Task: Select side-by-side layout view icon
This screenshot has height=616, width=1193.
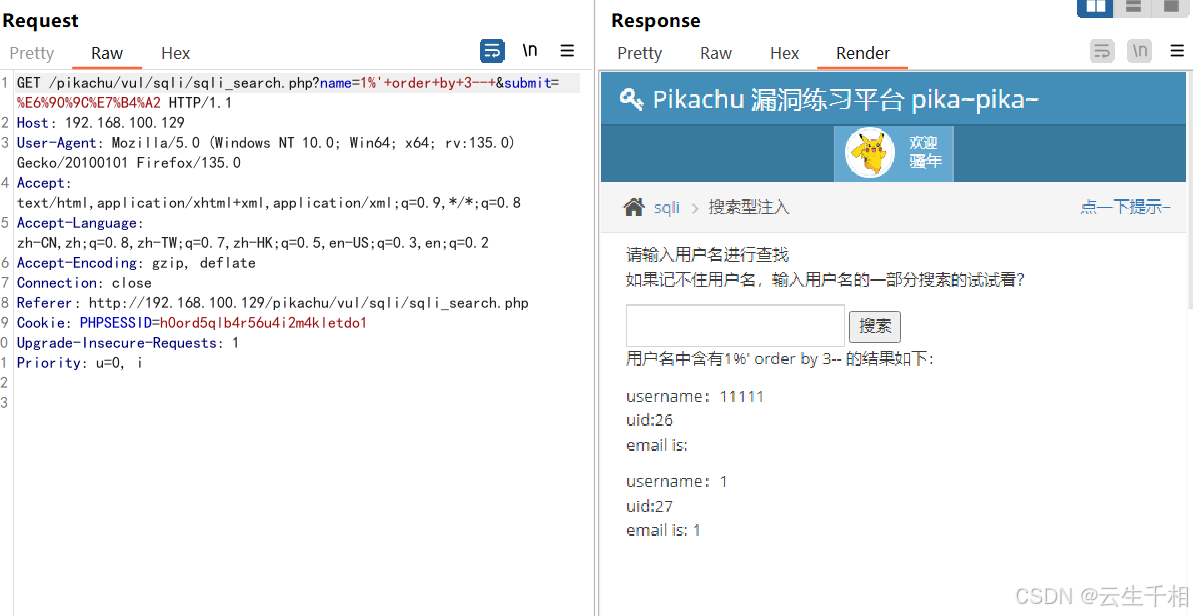Action: click(1095, 7)
